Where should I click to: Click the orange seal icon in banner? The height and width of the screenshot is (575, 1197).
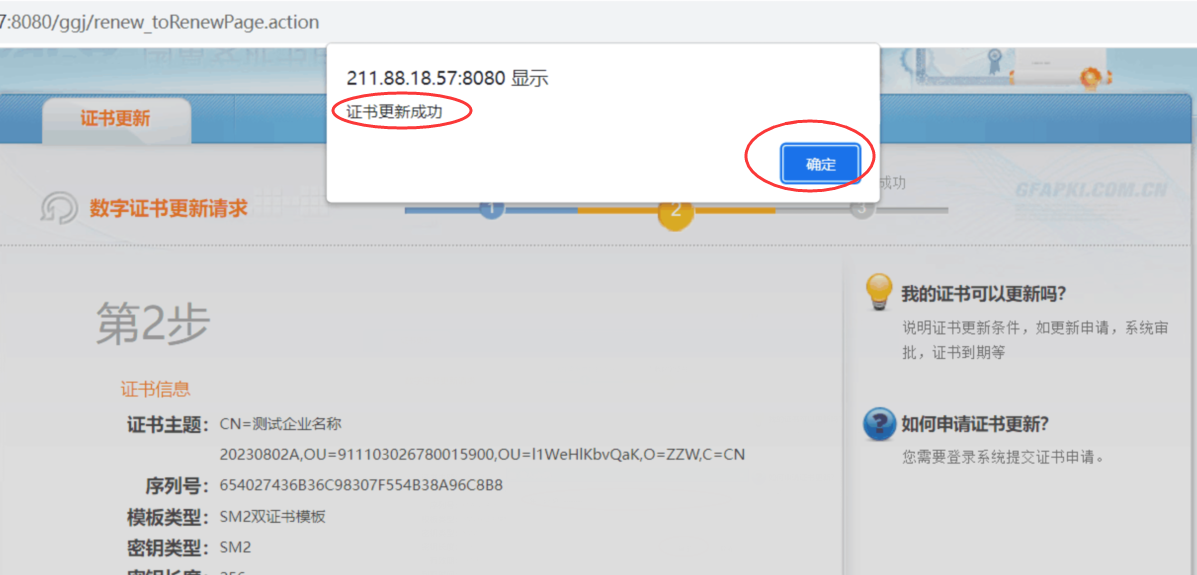1090,75
